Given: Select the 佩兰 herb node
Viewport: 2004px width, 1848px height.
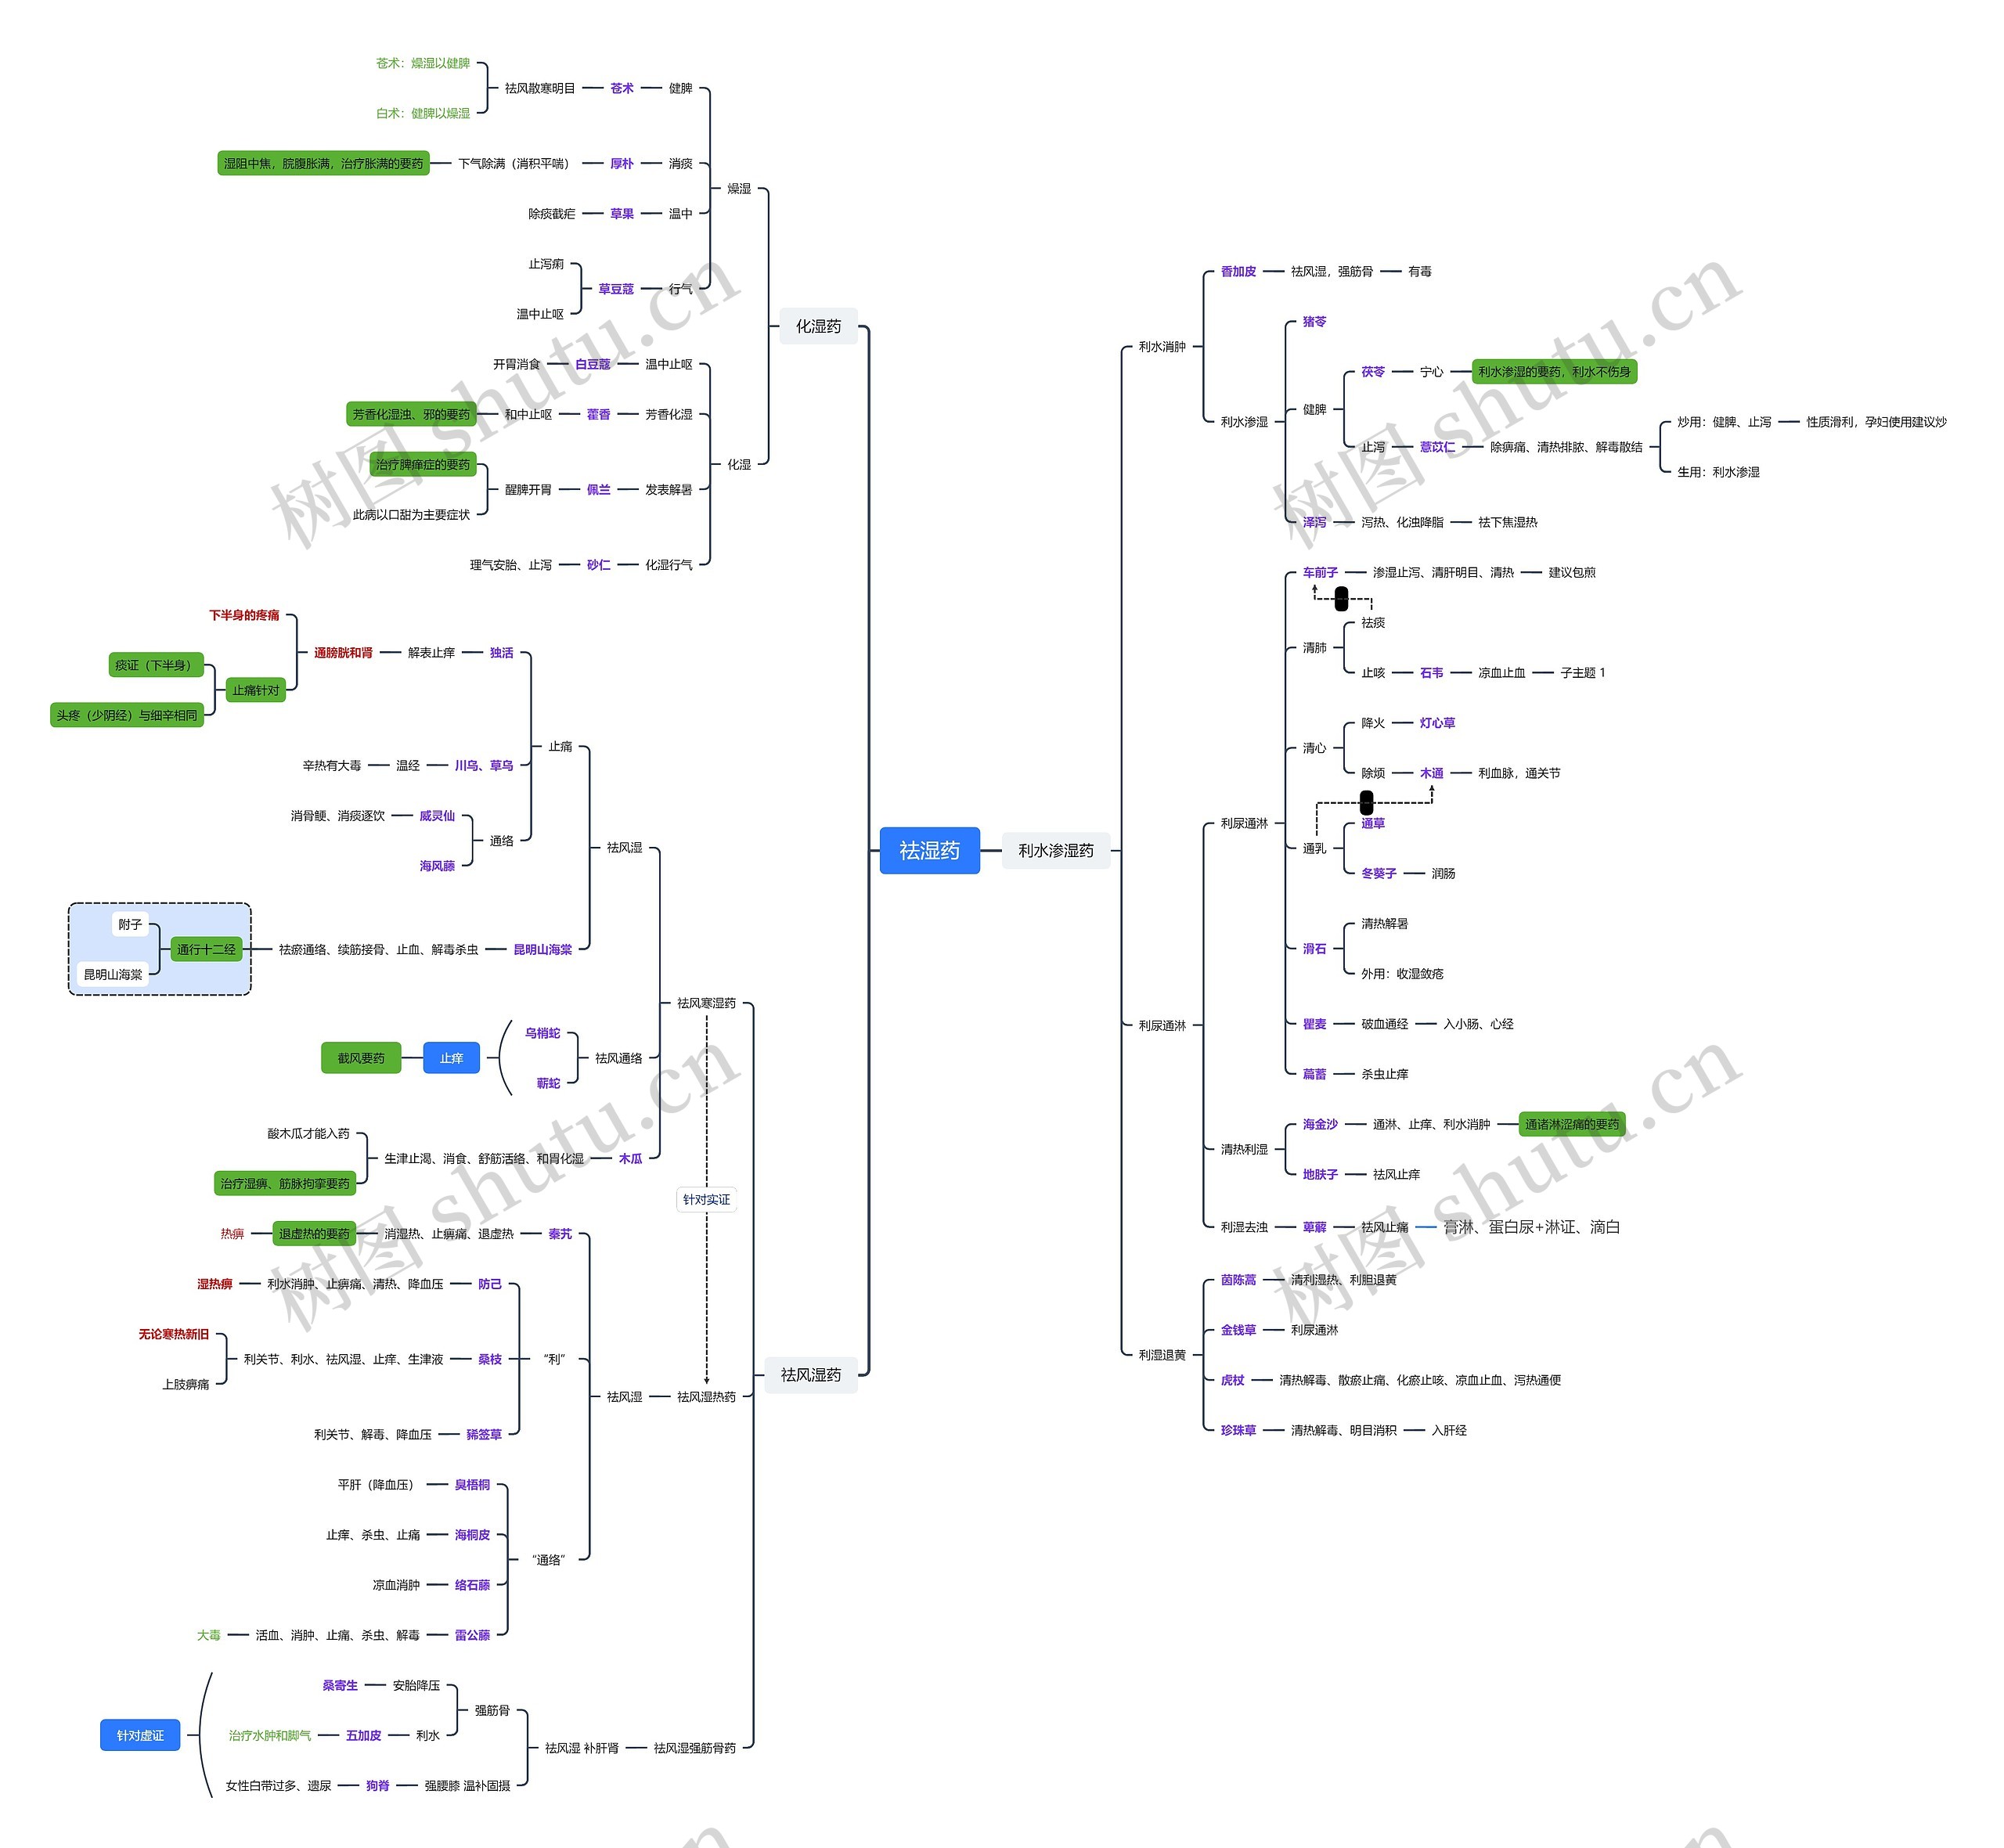Looking at the screenshot, I should pyautogui.click(x=599, y=489).
